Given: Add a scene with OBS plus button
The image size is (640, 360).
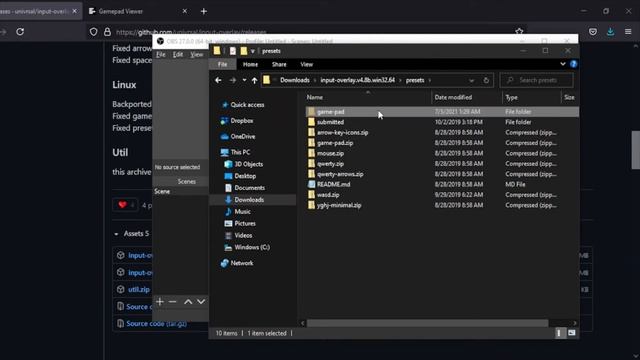Looking at the screenshot, I should click(x=160, y=302).
